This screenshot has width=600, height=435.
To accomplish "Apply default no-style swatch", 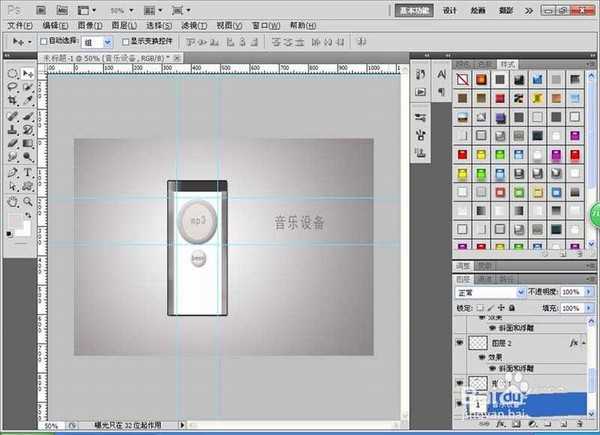I will (x=462, y=79).
